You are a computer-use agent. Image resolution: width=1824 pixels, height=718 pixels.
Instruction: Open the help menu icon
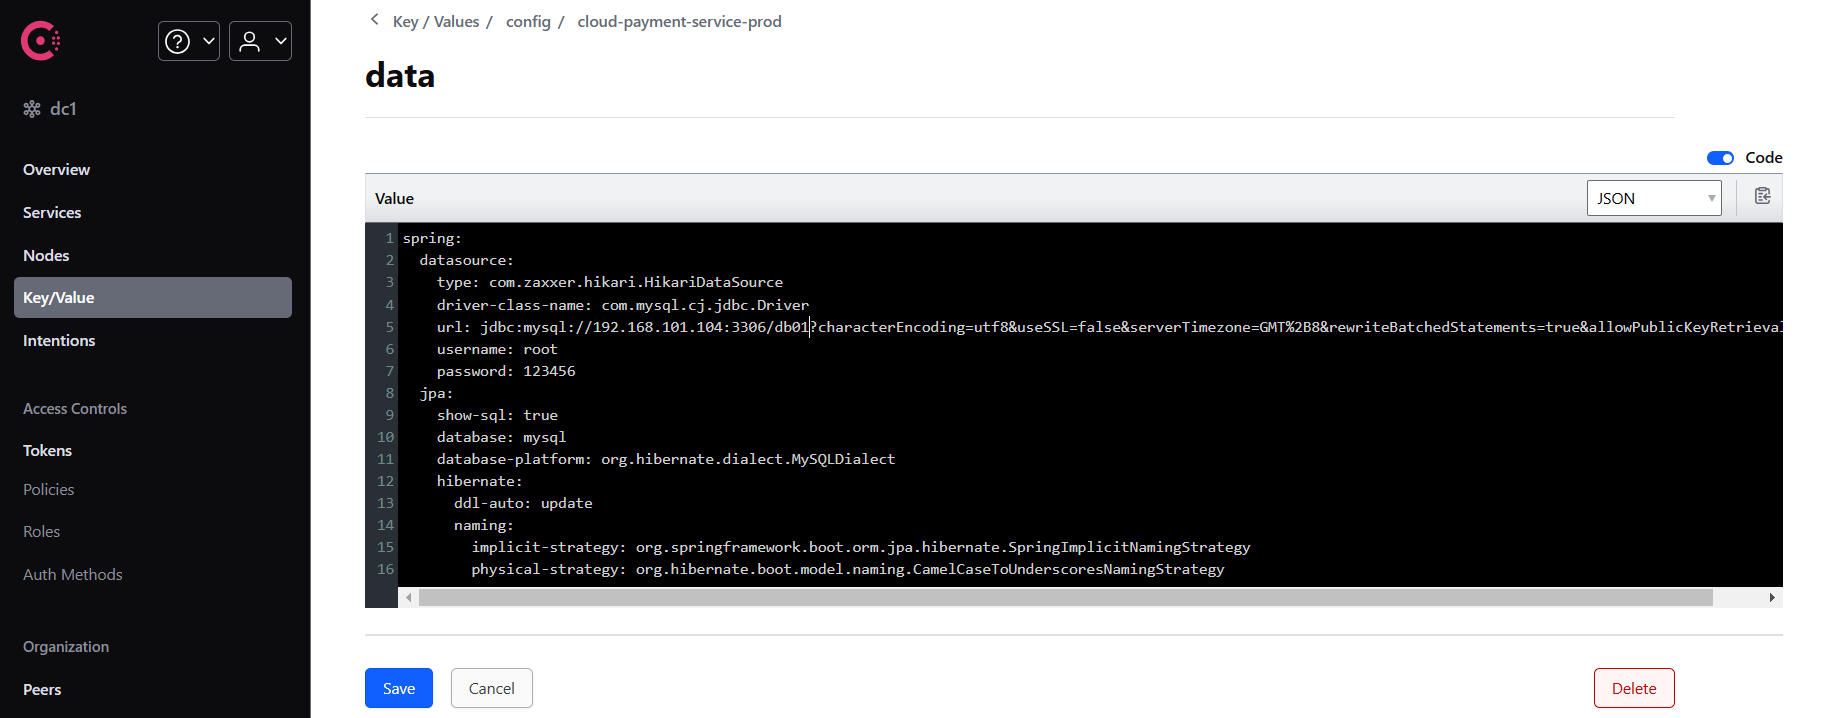tap(178, 41)
